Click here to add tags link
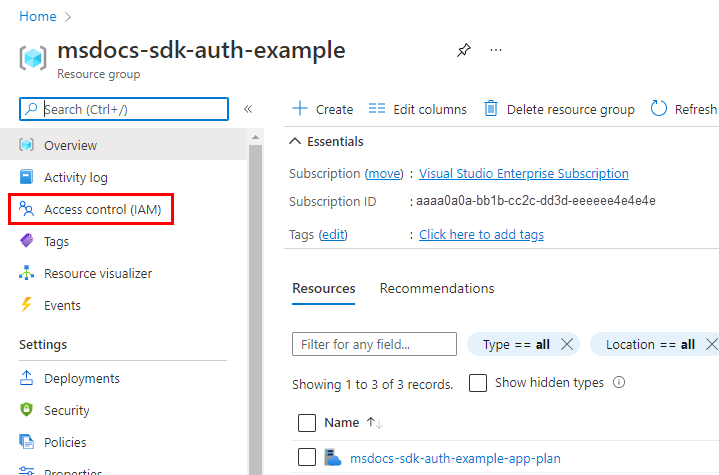Image resolution: width=719 pixels, height=475 pixels. pyautogui.click(x=481, y=235)
